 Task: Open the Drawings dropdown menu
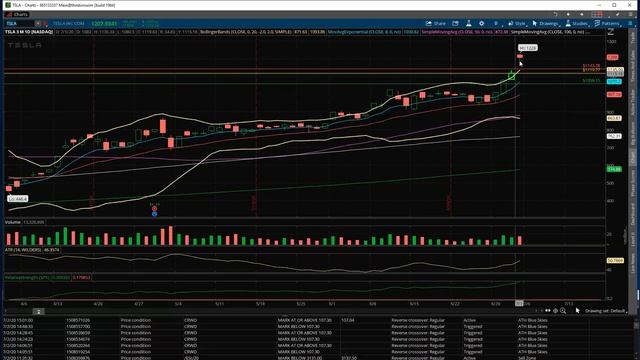coord(546,24)
